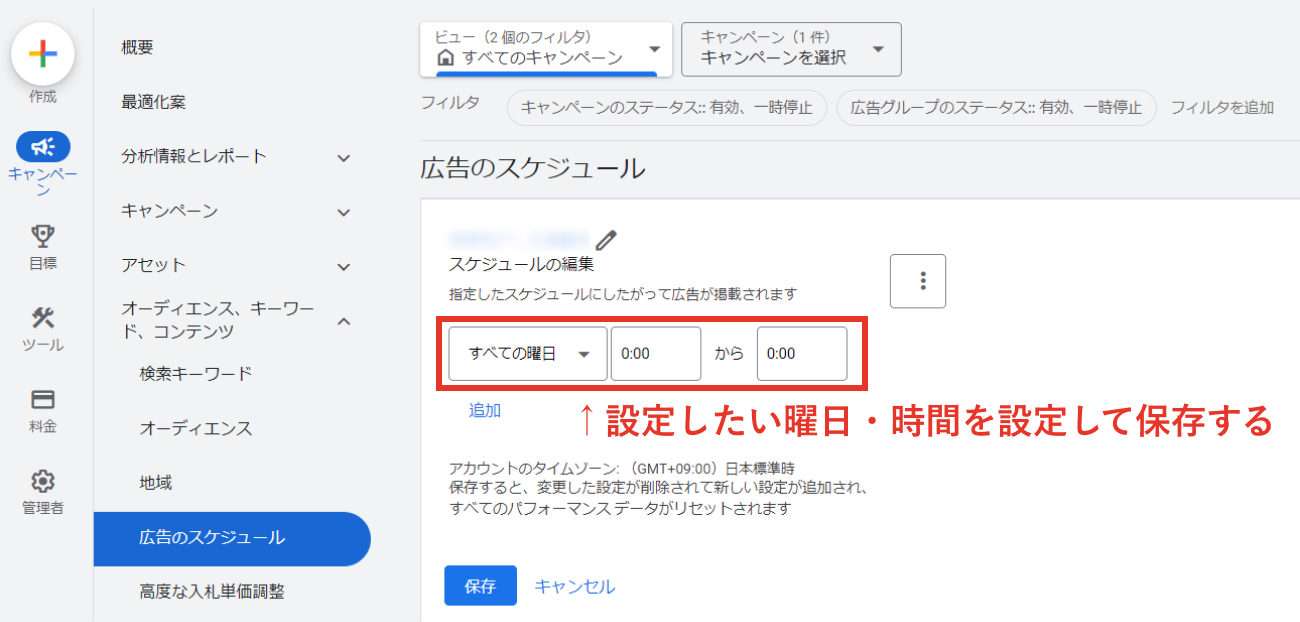Image resolution: width=1300 pixels, height=622 pixels.
Task: Open 地域 sub-item
Action: pyautogui.click(x=156, y=483)
